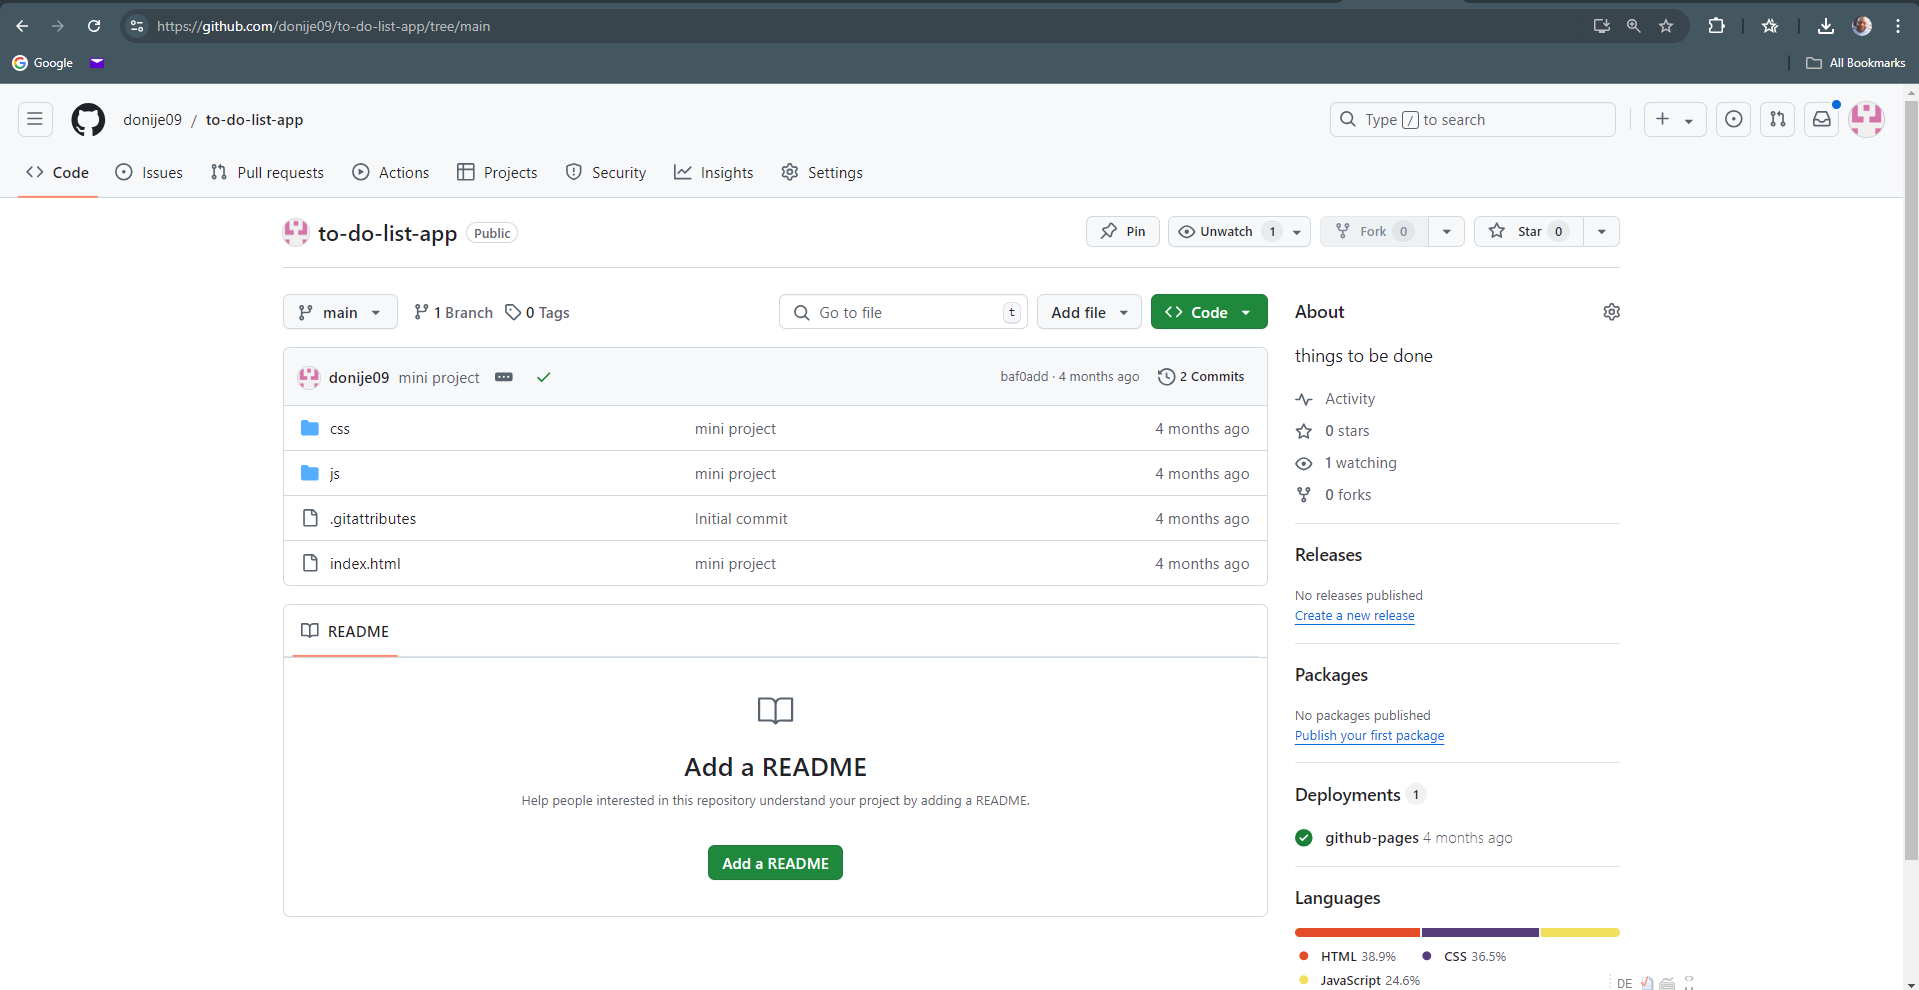Click the install app icon in the address bar
This screenshot has width=1919, height=990.
point(1601,26)
